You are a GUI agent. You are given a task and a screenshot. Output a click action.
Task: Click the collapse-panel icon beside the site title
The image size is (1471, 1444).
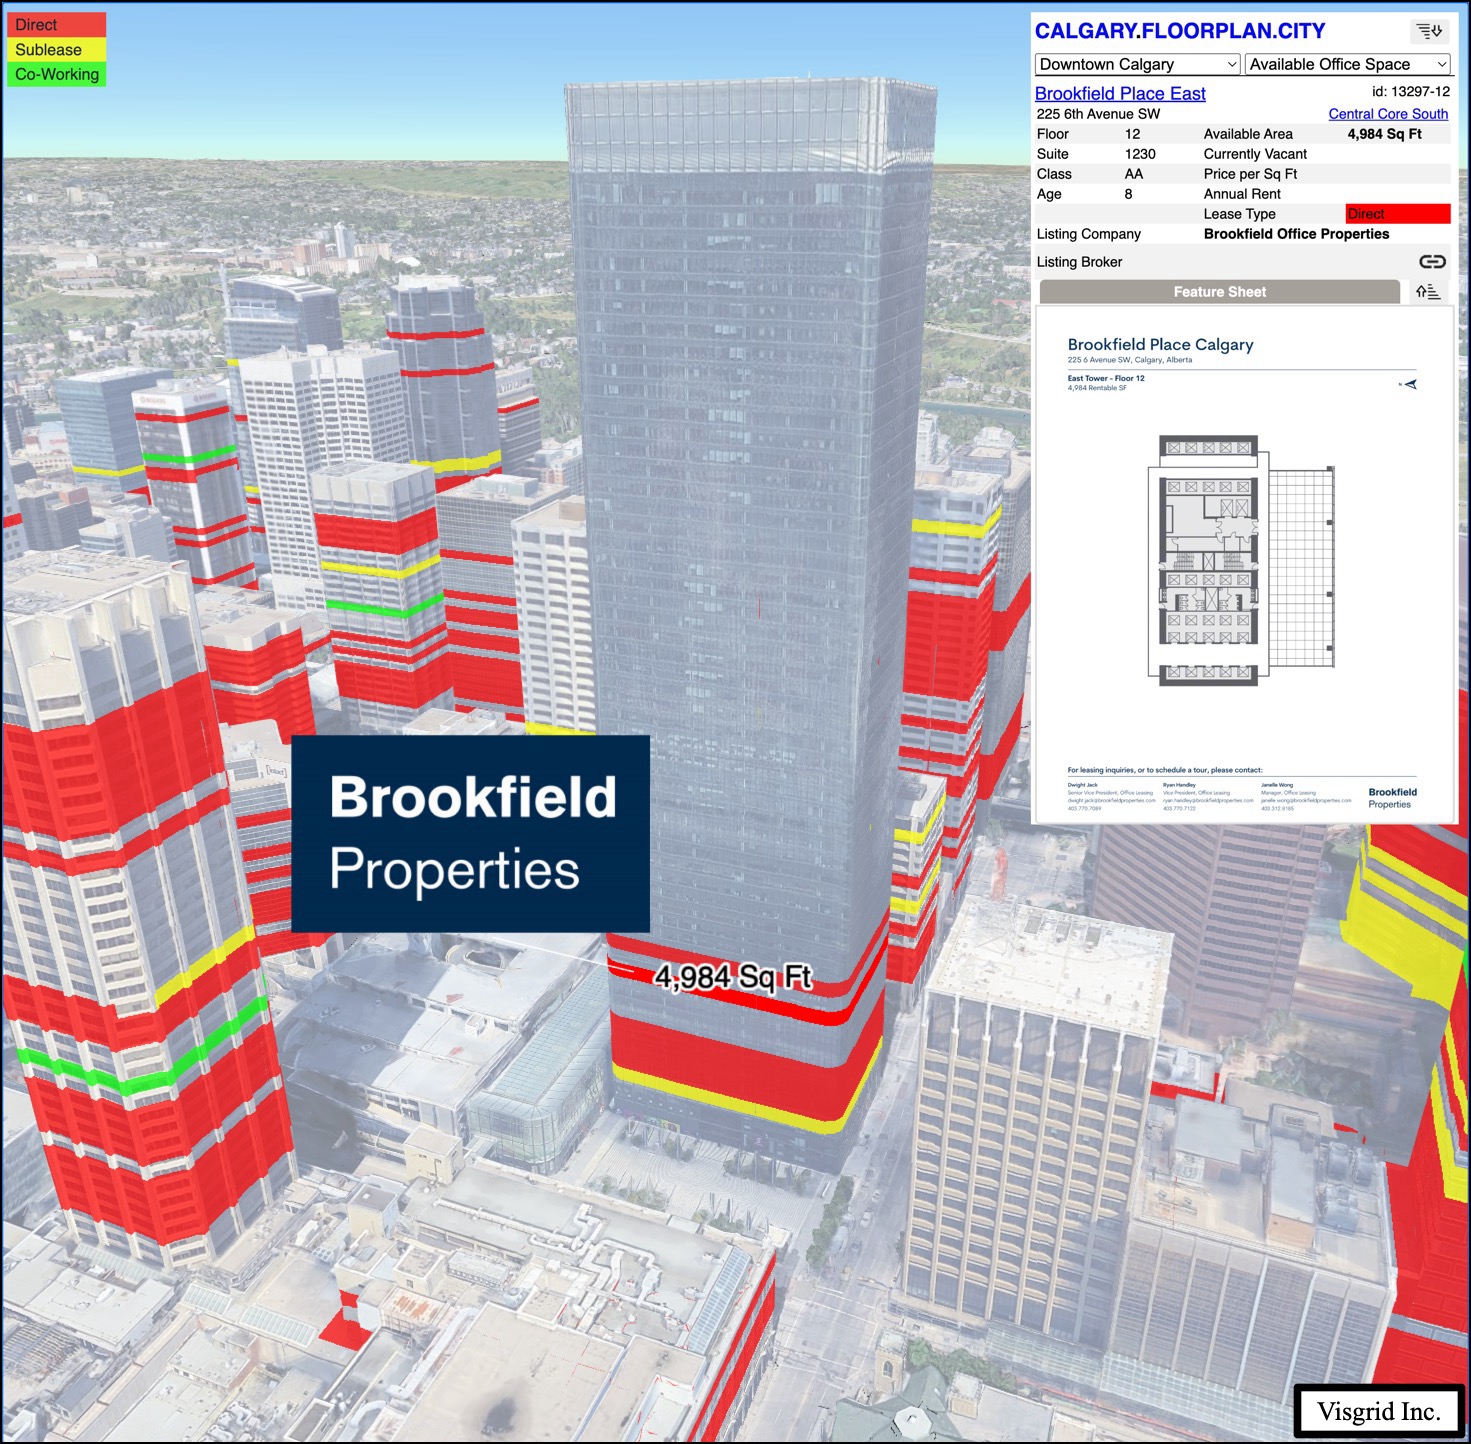click(x=1429, y=32)
